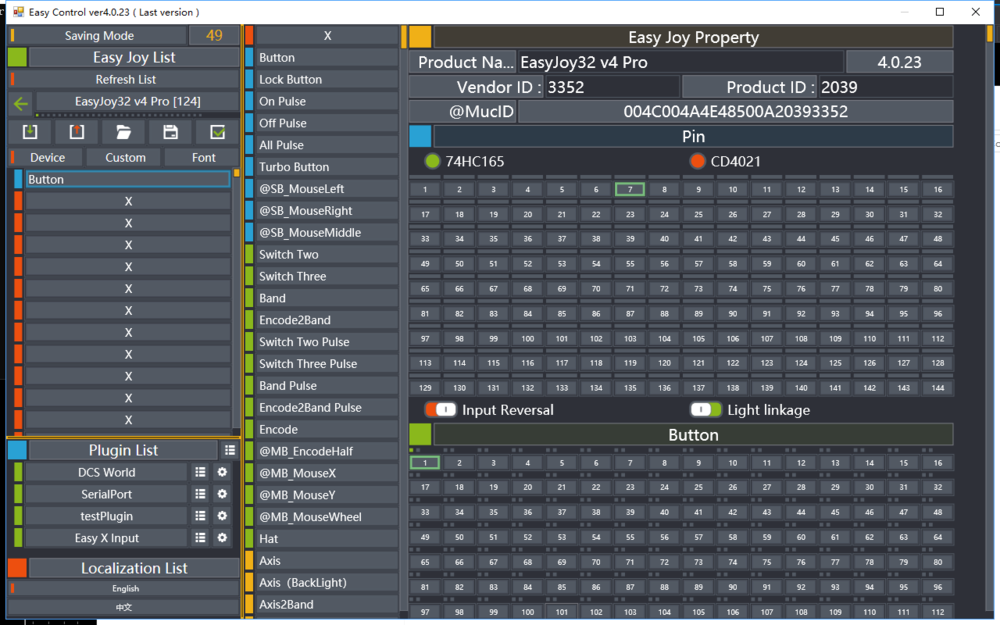Choose Encode2Band Pulse type
This screenshot has height=625, width=1000.
[x=327, y=408]
